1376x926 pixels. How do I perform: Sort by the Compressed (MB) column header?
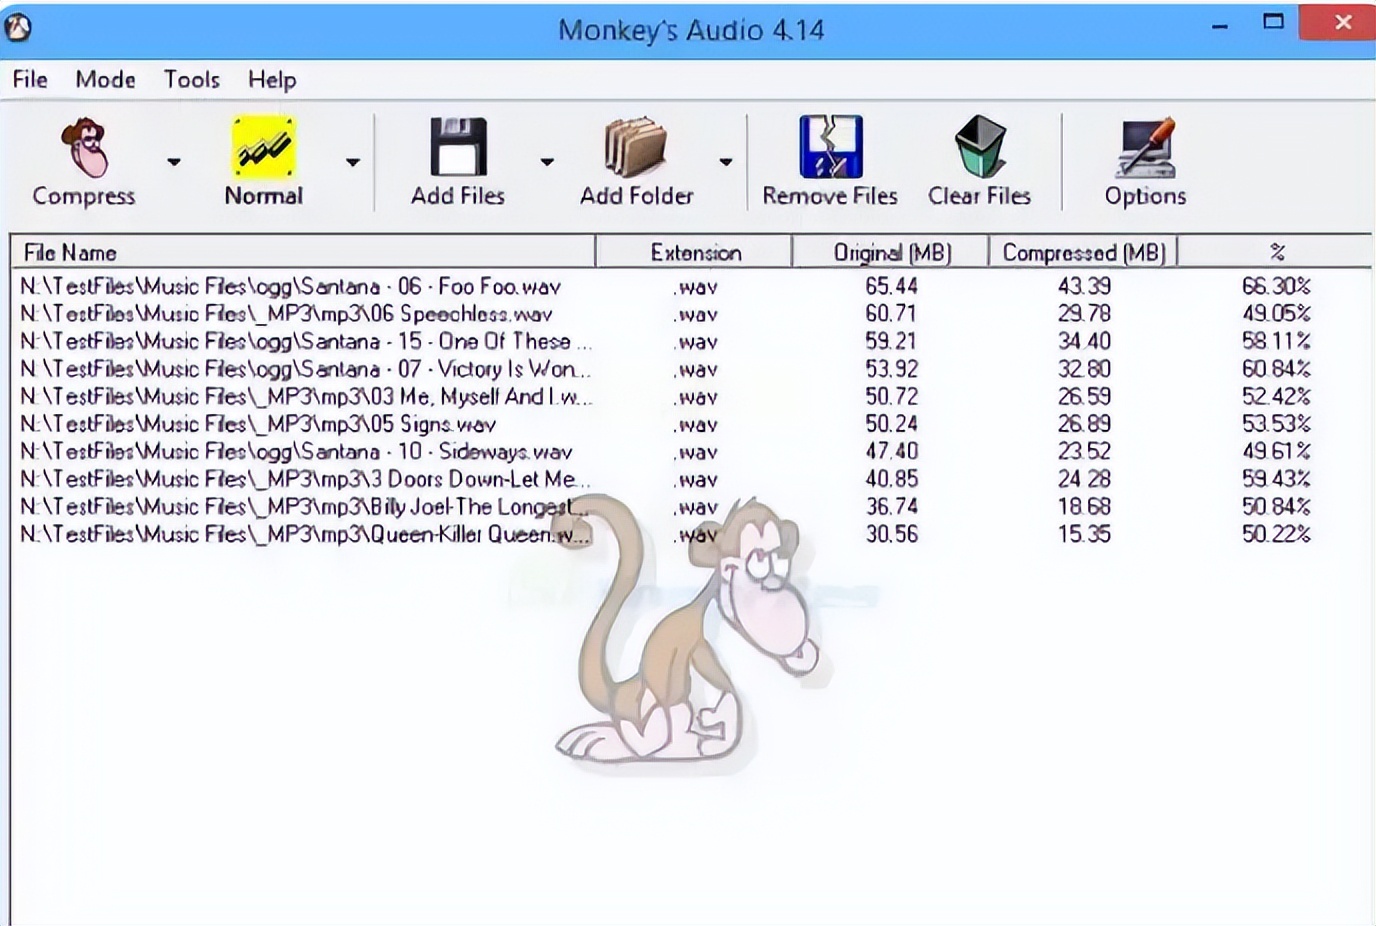1084,253
